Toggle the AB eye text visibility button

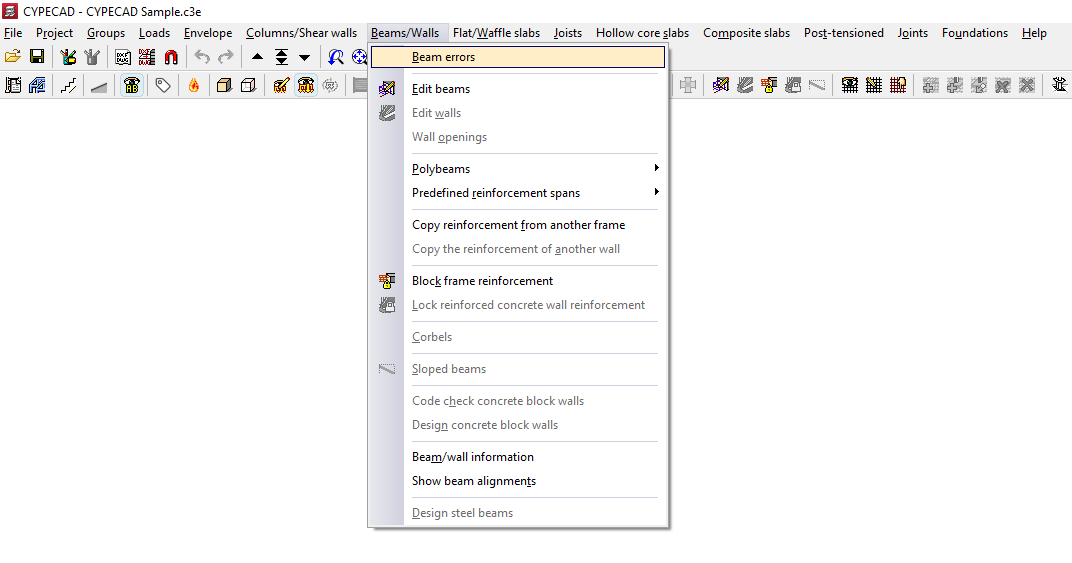132,86
